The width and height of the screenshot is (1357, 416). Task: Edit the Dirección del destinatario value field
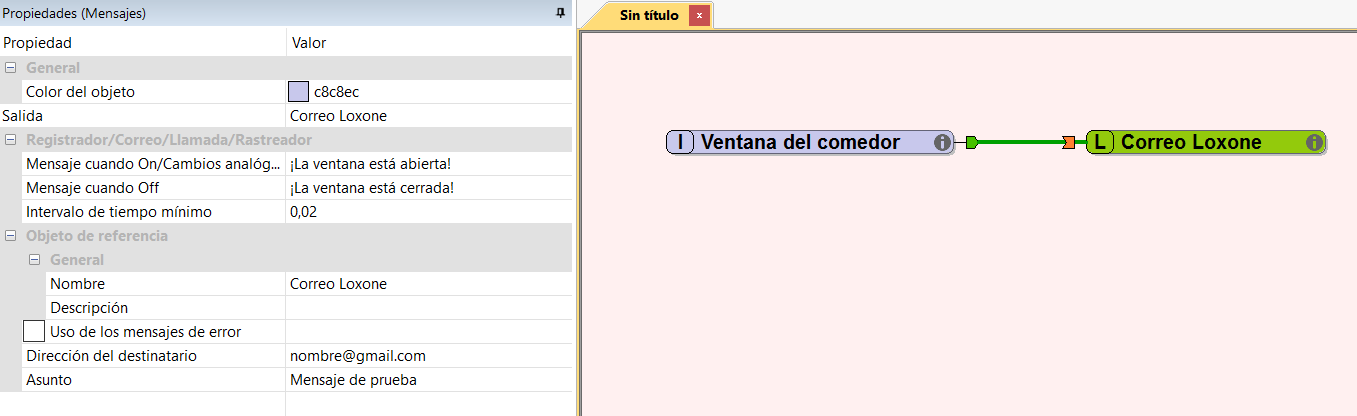427,356
